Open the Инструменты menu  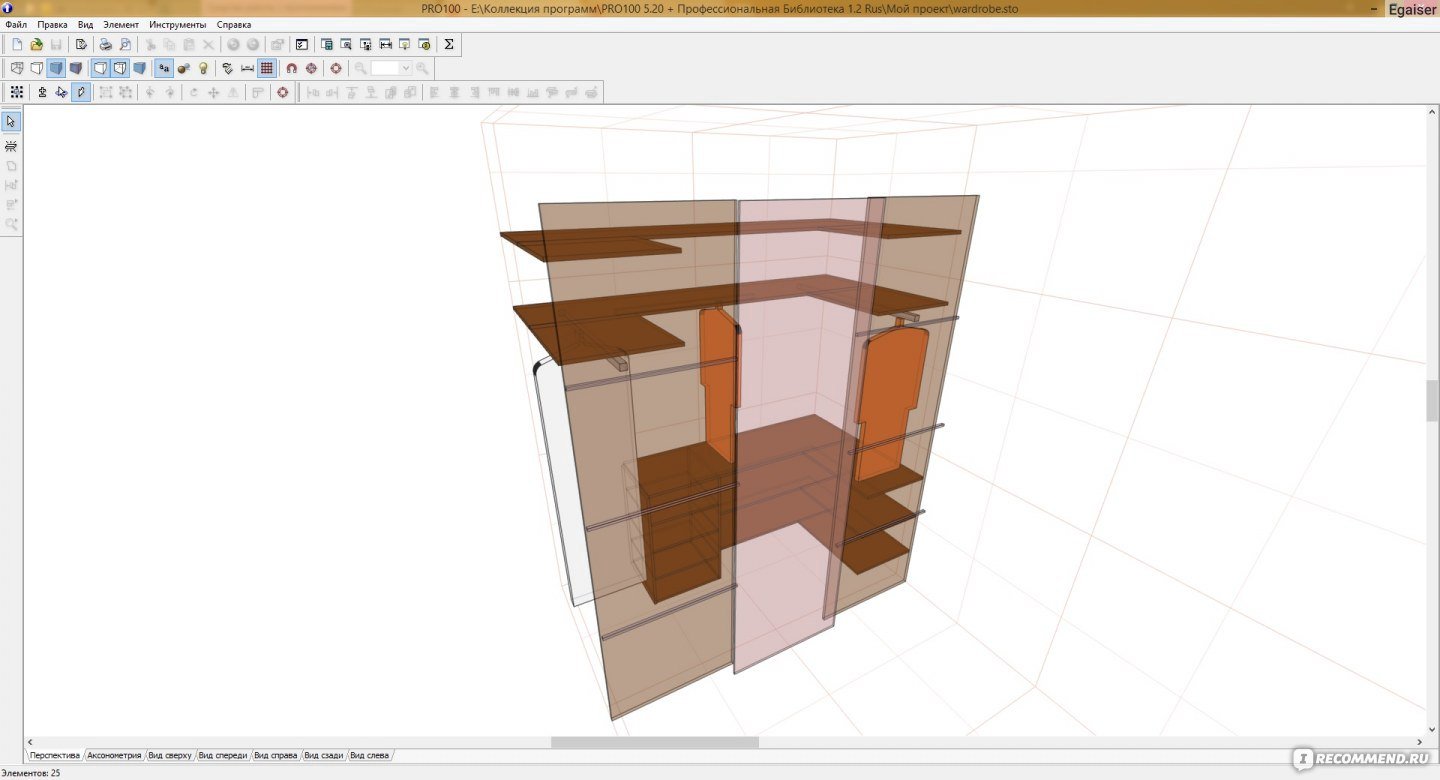click(x=178, y=24)
